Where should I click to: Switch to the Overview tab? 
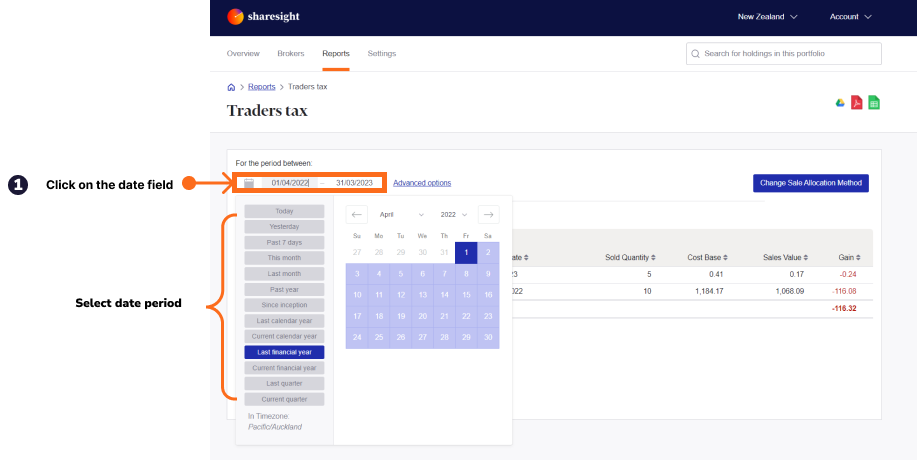[243, 54]
